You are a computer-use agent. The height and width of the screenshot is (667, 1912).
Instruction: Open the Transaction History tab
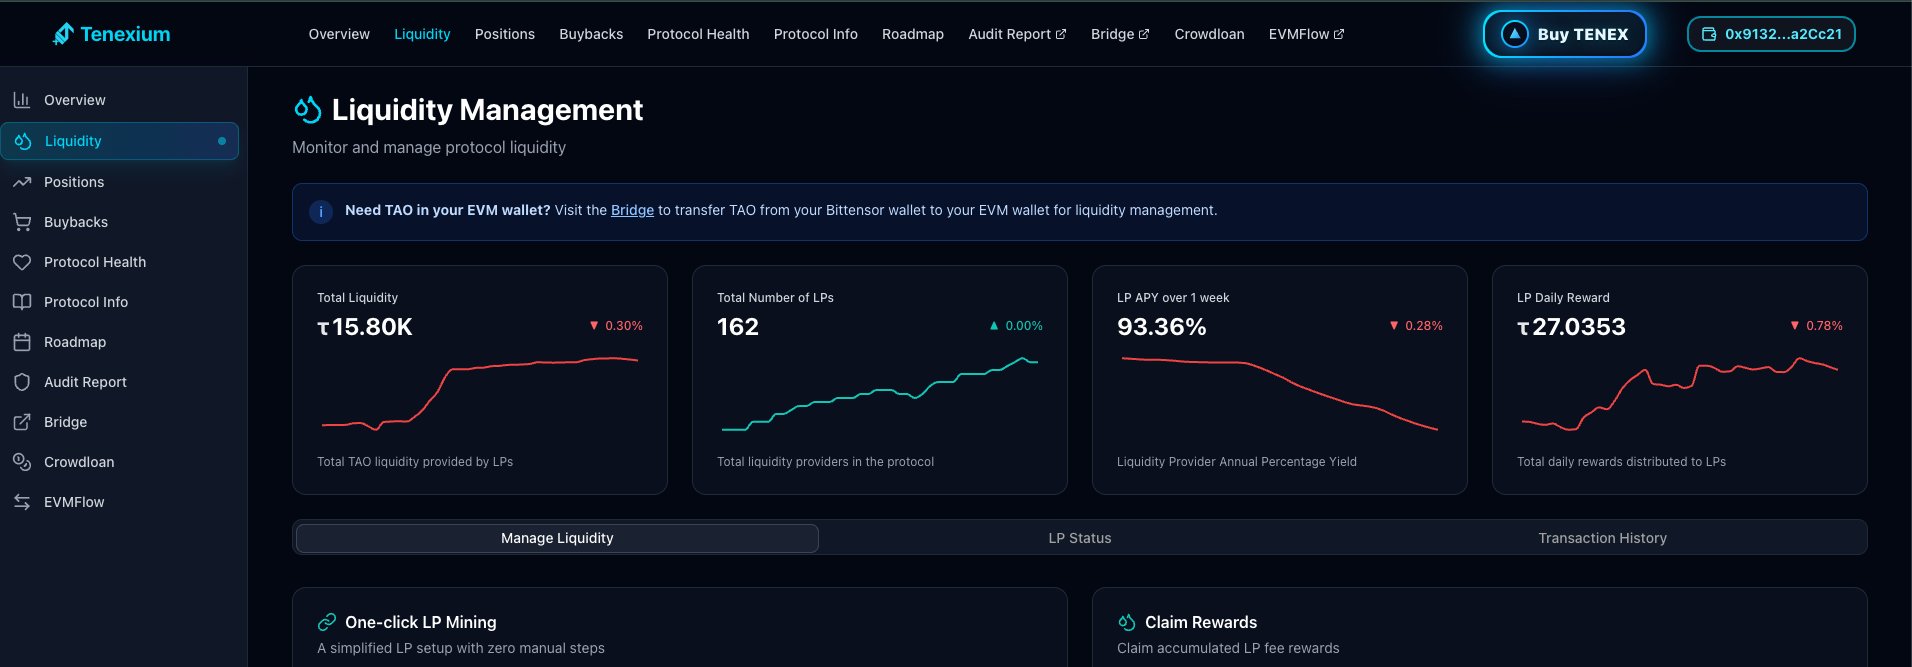[1602, 538]
